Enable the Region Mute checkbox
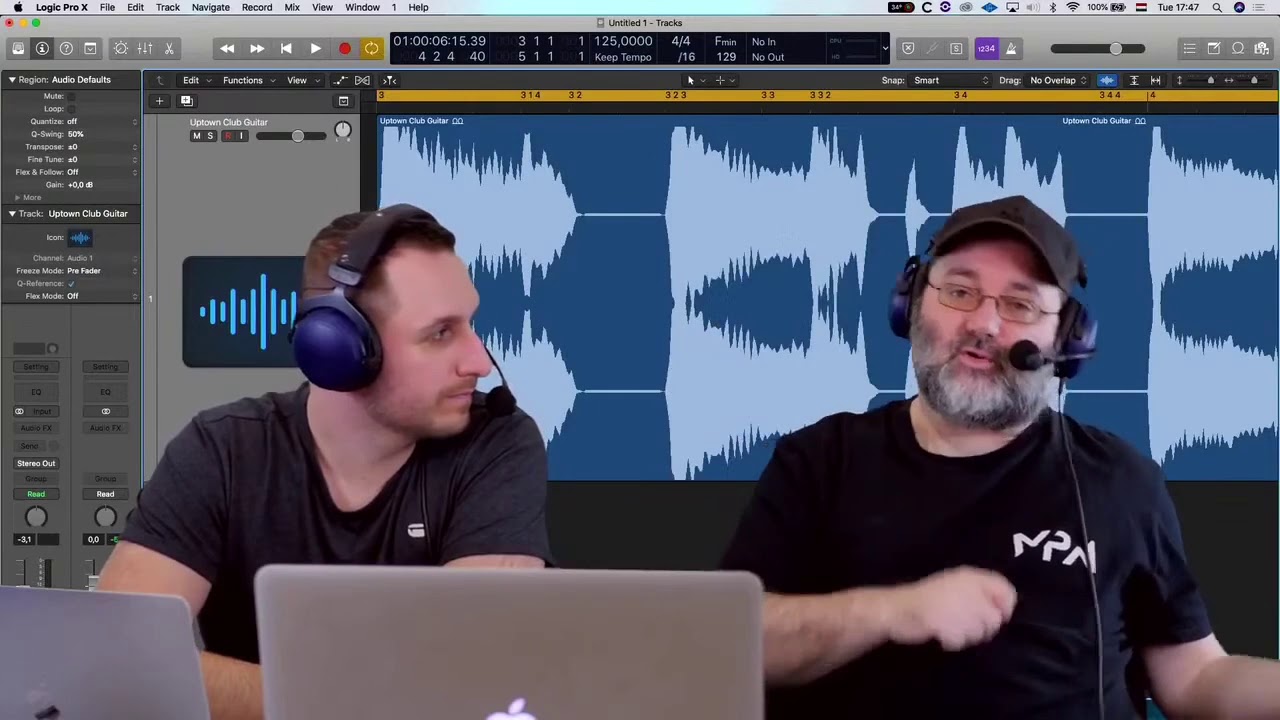This screenshot has height=720, width=1280. (x=72, y=96)
